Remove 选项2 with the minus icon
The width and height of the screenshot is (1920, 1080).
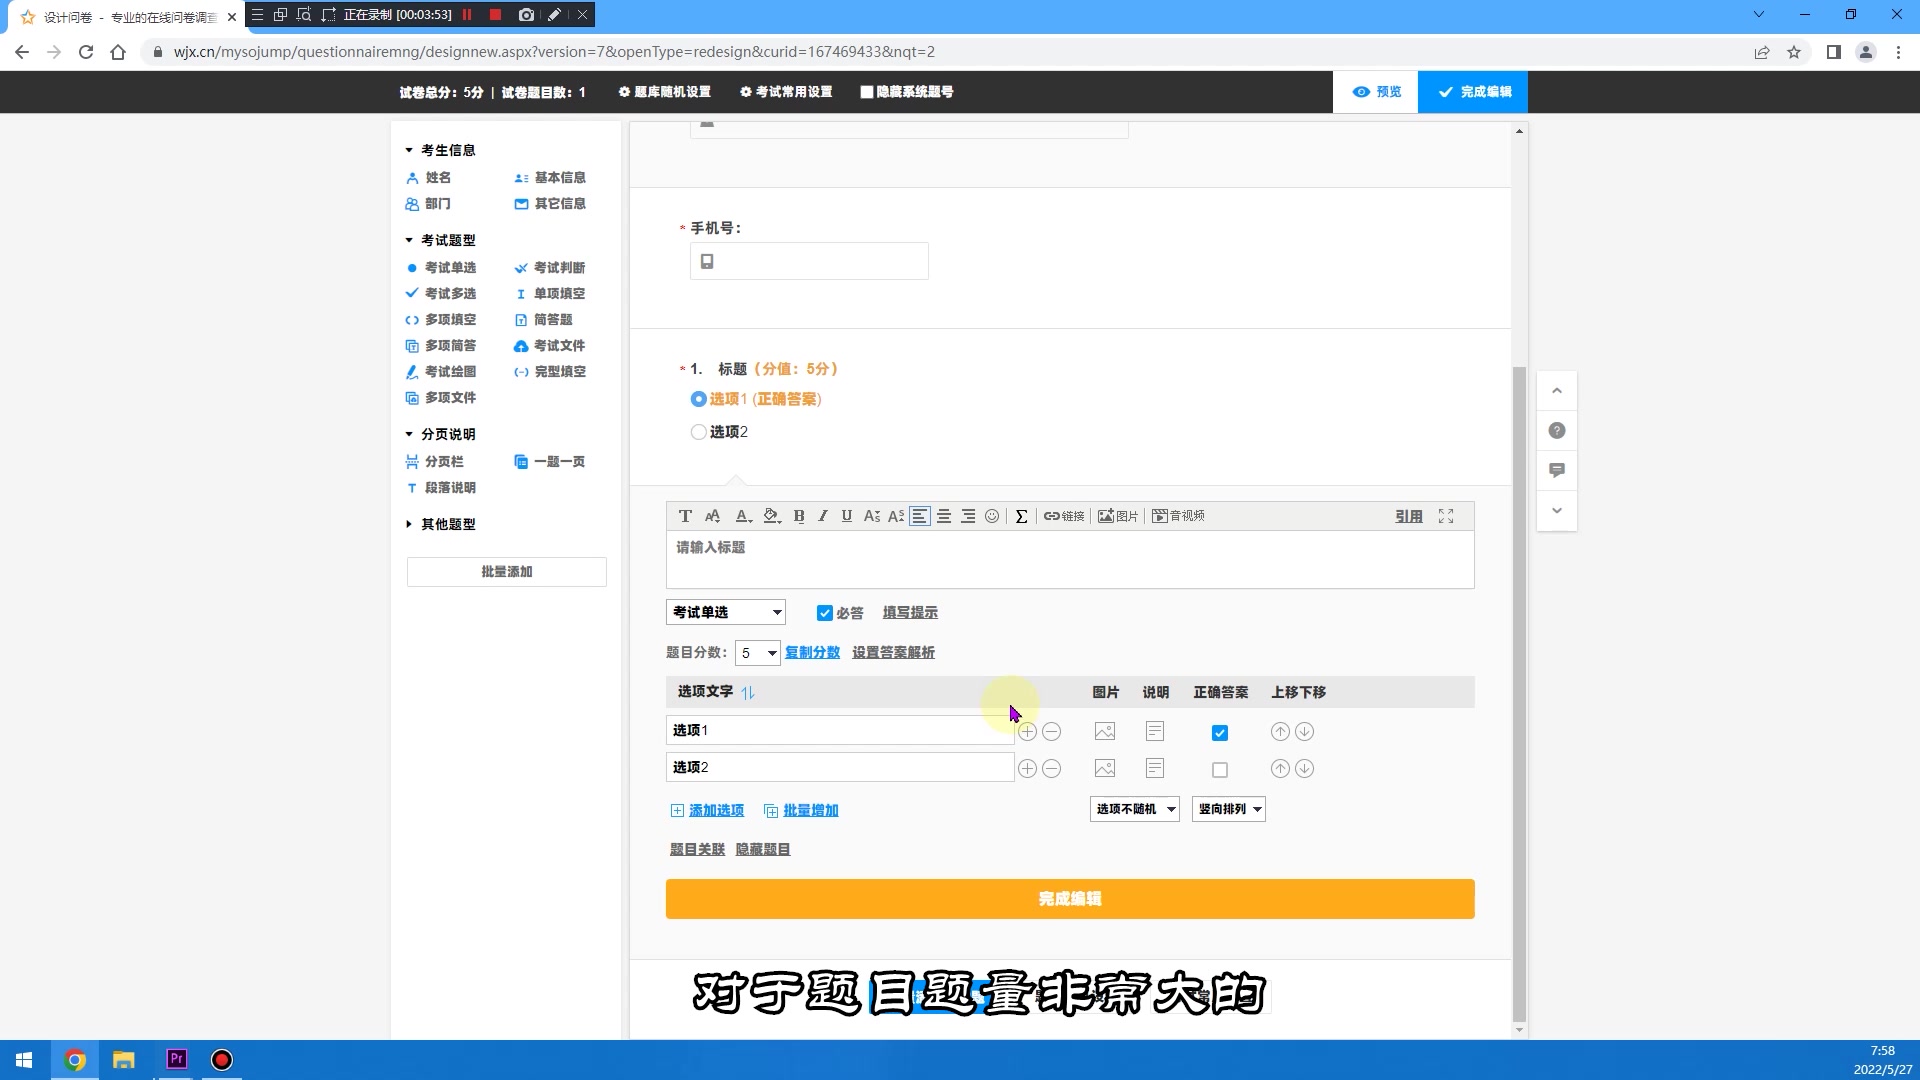click(1051, 769)
